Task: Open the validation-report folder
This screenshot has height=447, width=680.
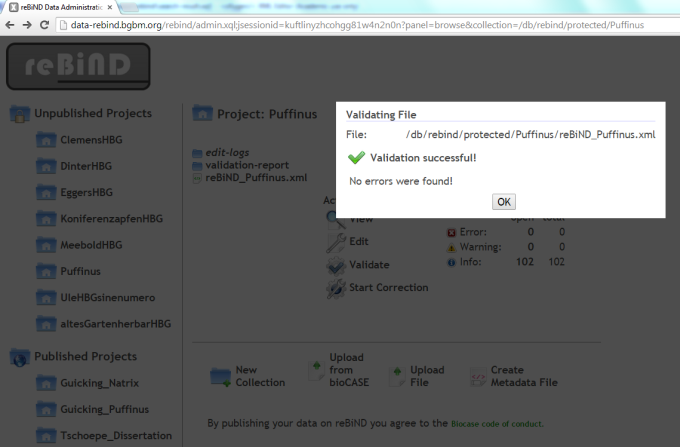Action: (246, 165)
